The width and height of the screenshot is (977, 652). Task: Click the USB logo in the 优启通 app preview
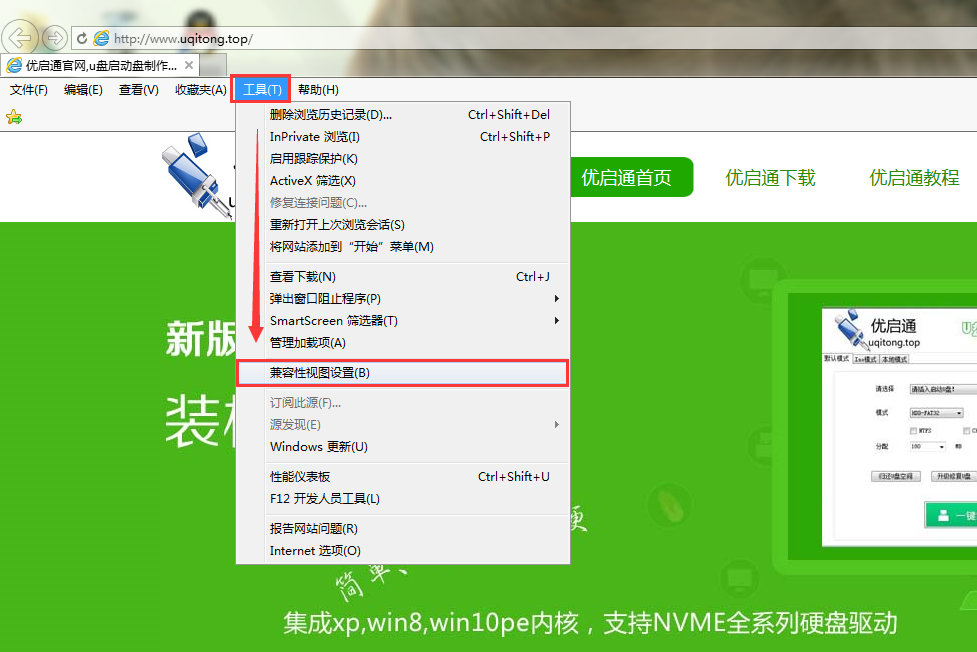847,329
